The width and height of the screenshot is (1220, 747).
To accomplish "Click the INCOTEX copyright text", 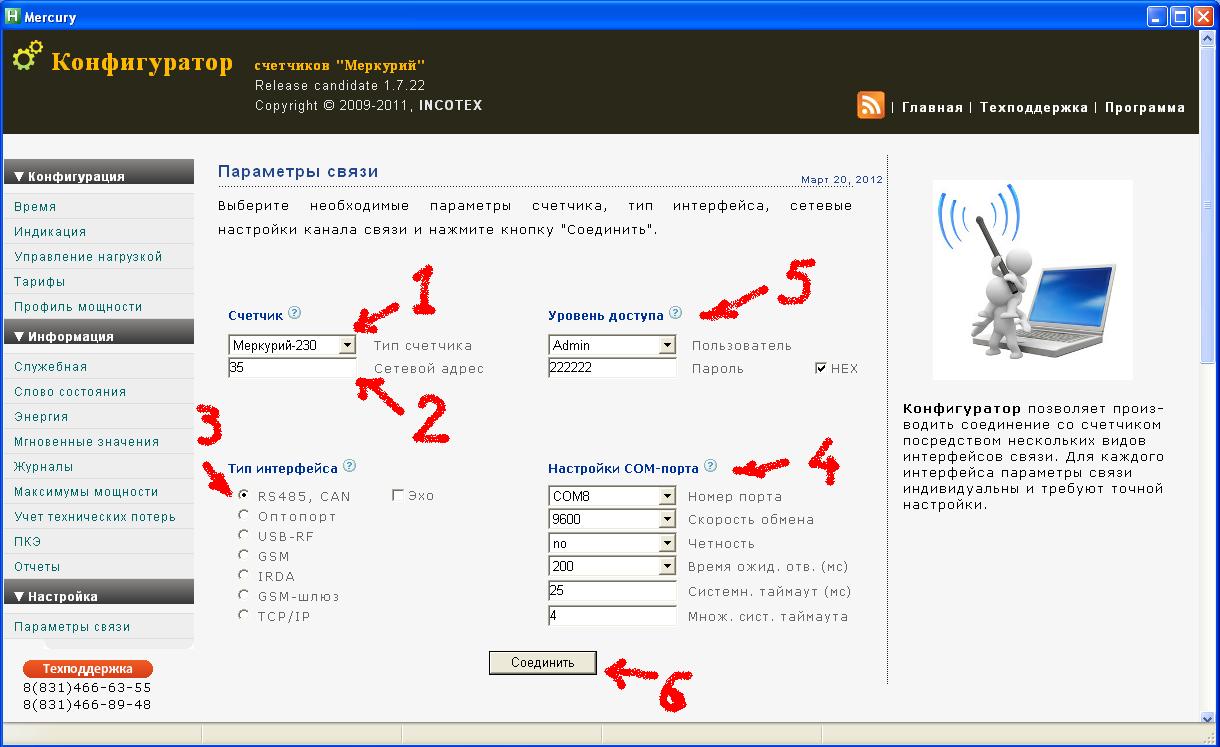I will pos(450,105).
